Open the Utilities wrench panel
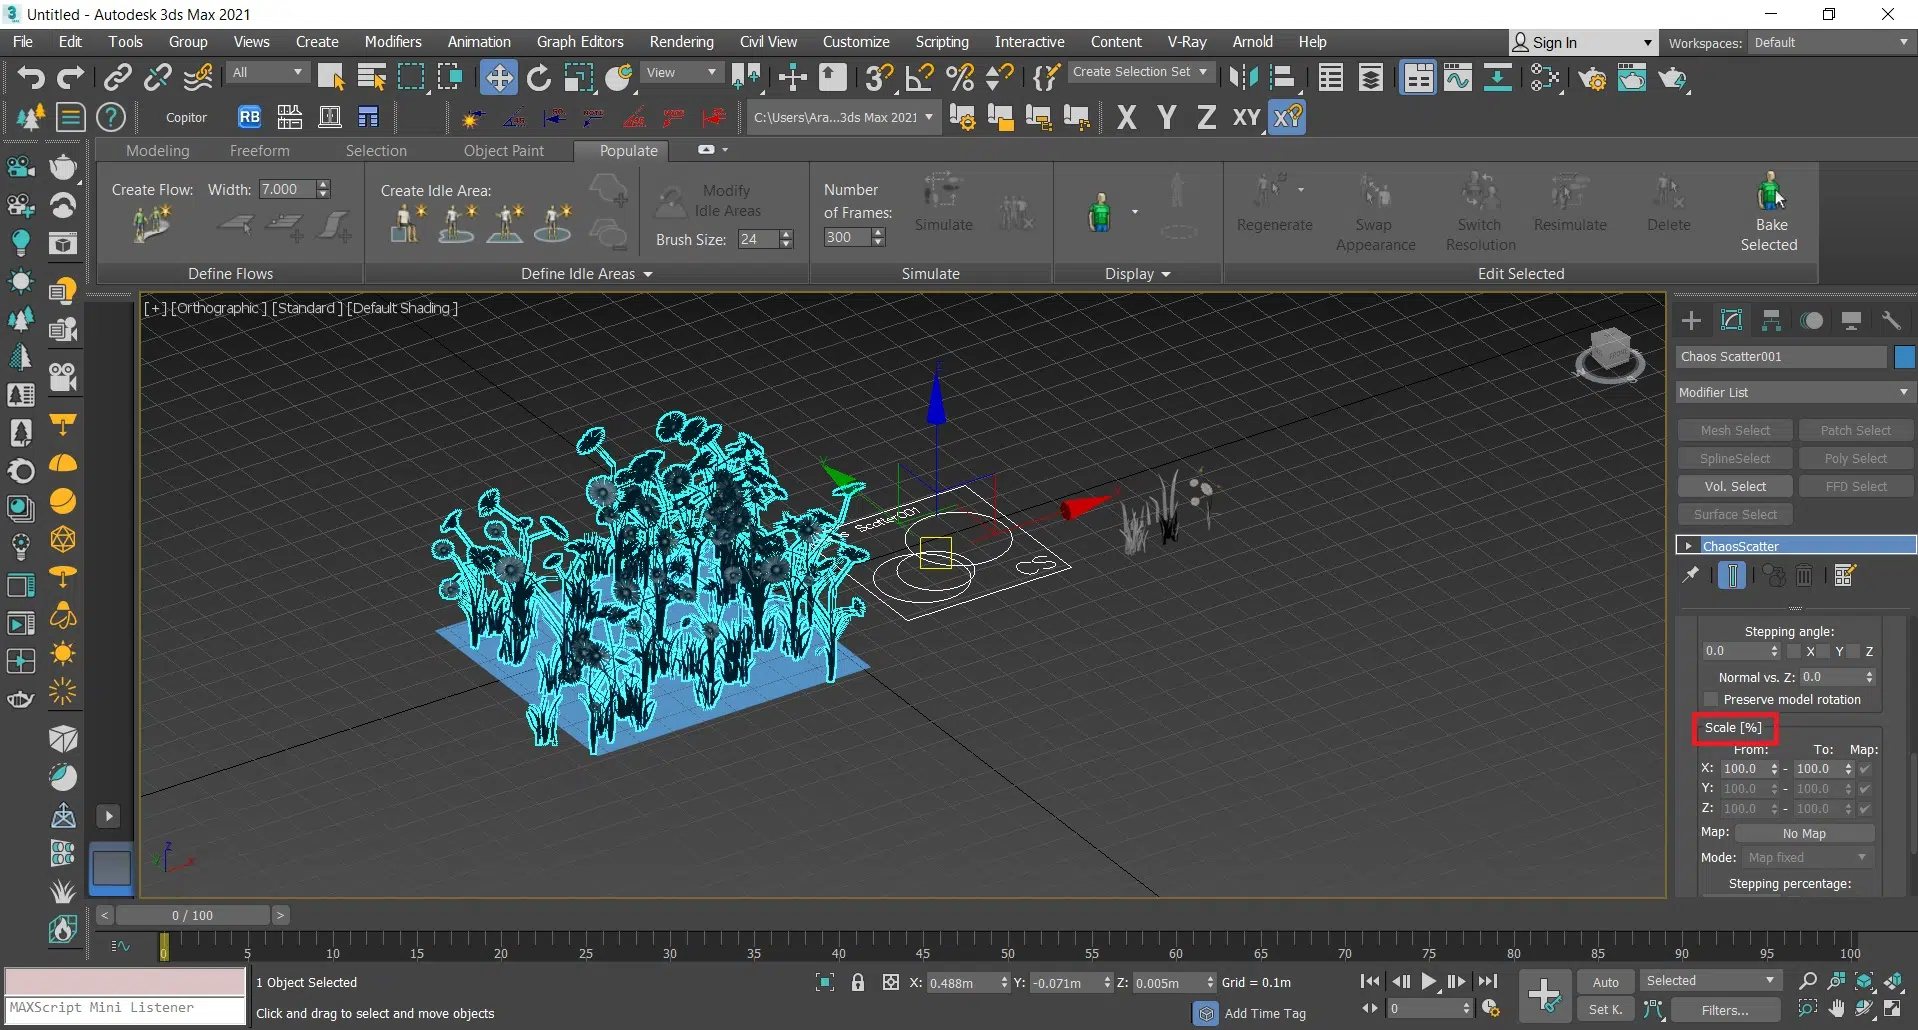 pyautogui.click(x=1890, y=320)
